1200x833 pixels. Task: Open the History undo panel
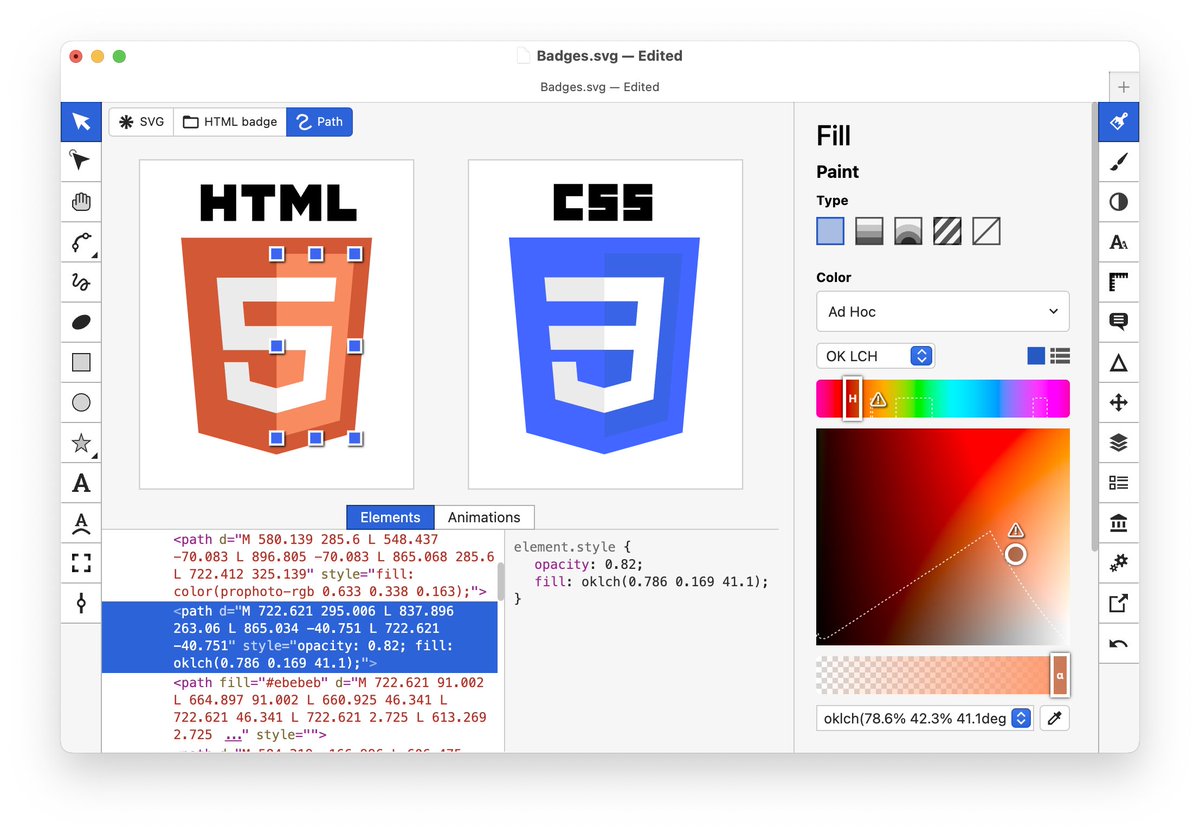coord(1119,643)
